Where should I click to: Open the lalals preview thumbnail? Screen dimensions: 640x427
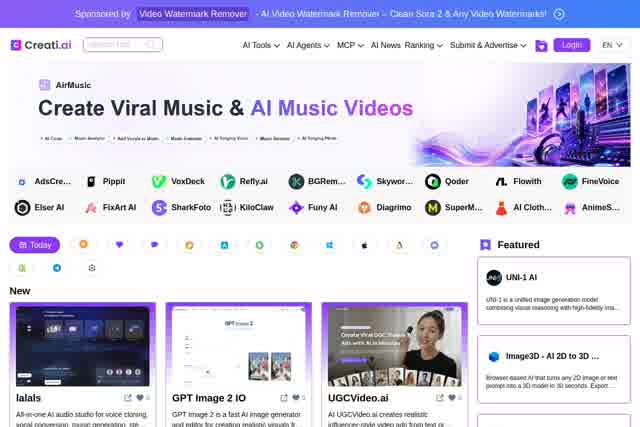pyautogui.click(x=83, y=346)
